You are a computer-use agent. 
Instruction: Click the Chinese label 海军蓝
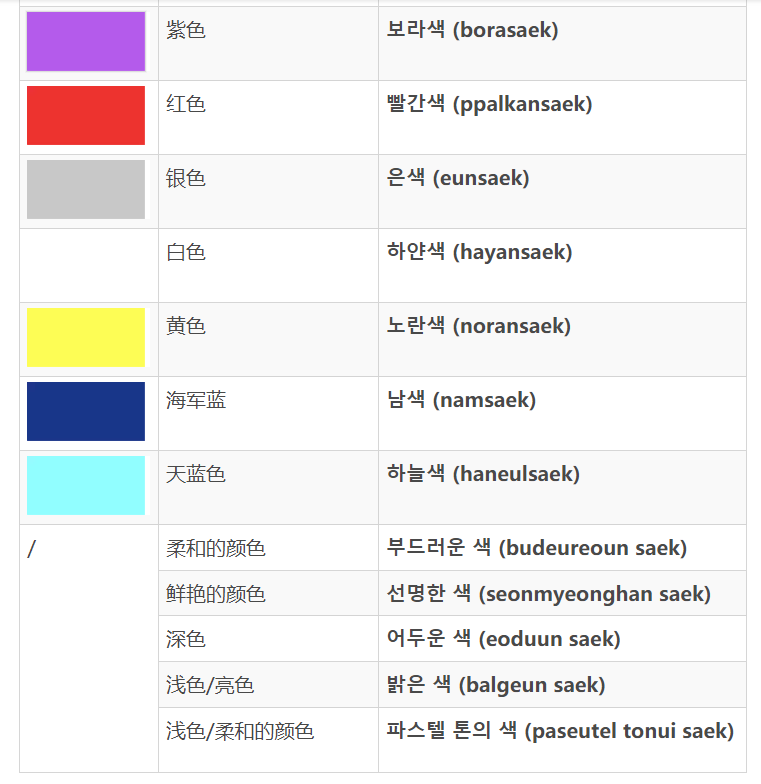196,400
